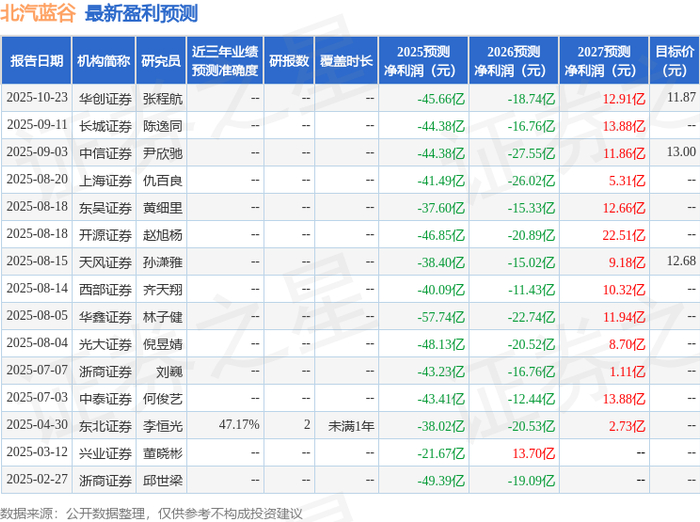
Task: Click institution 兴业证券
Action: click(x=105, y=453)
